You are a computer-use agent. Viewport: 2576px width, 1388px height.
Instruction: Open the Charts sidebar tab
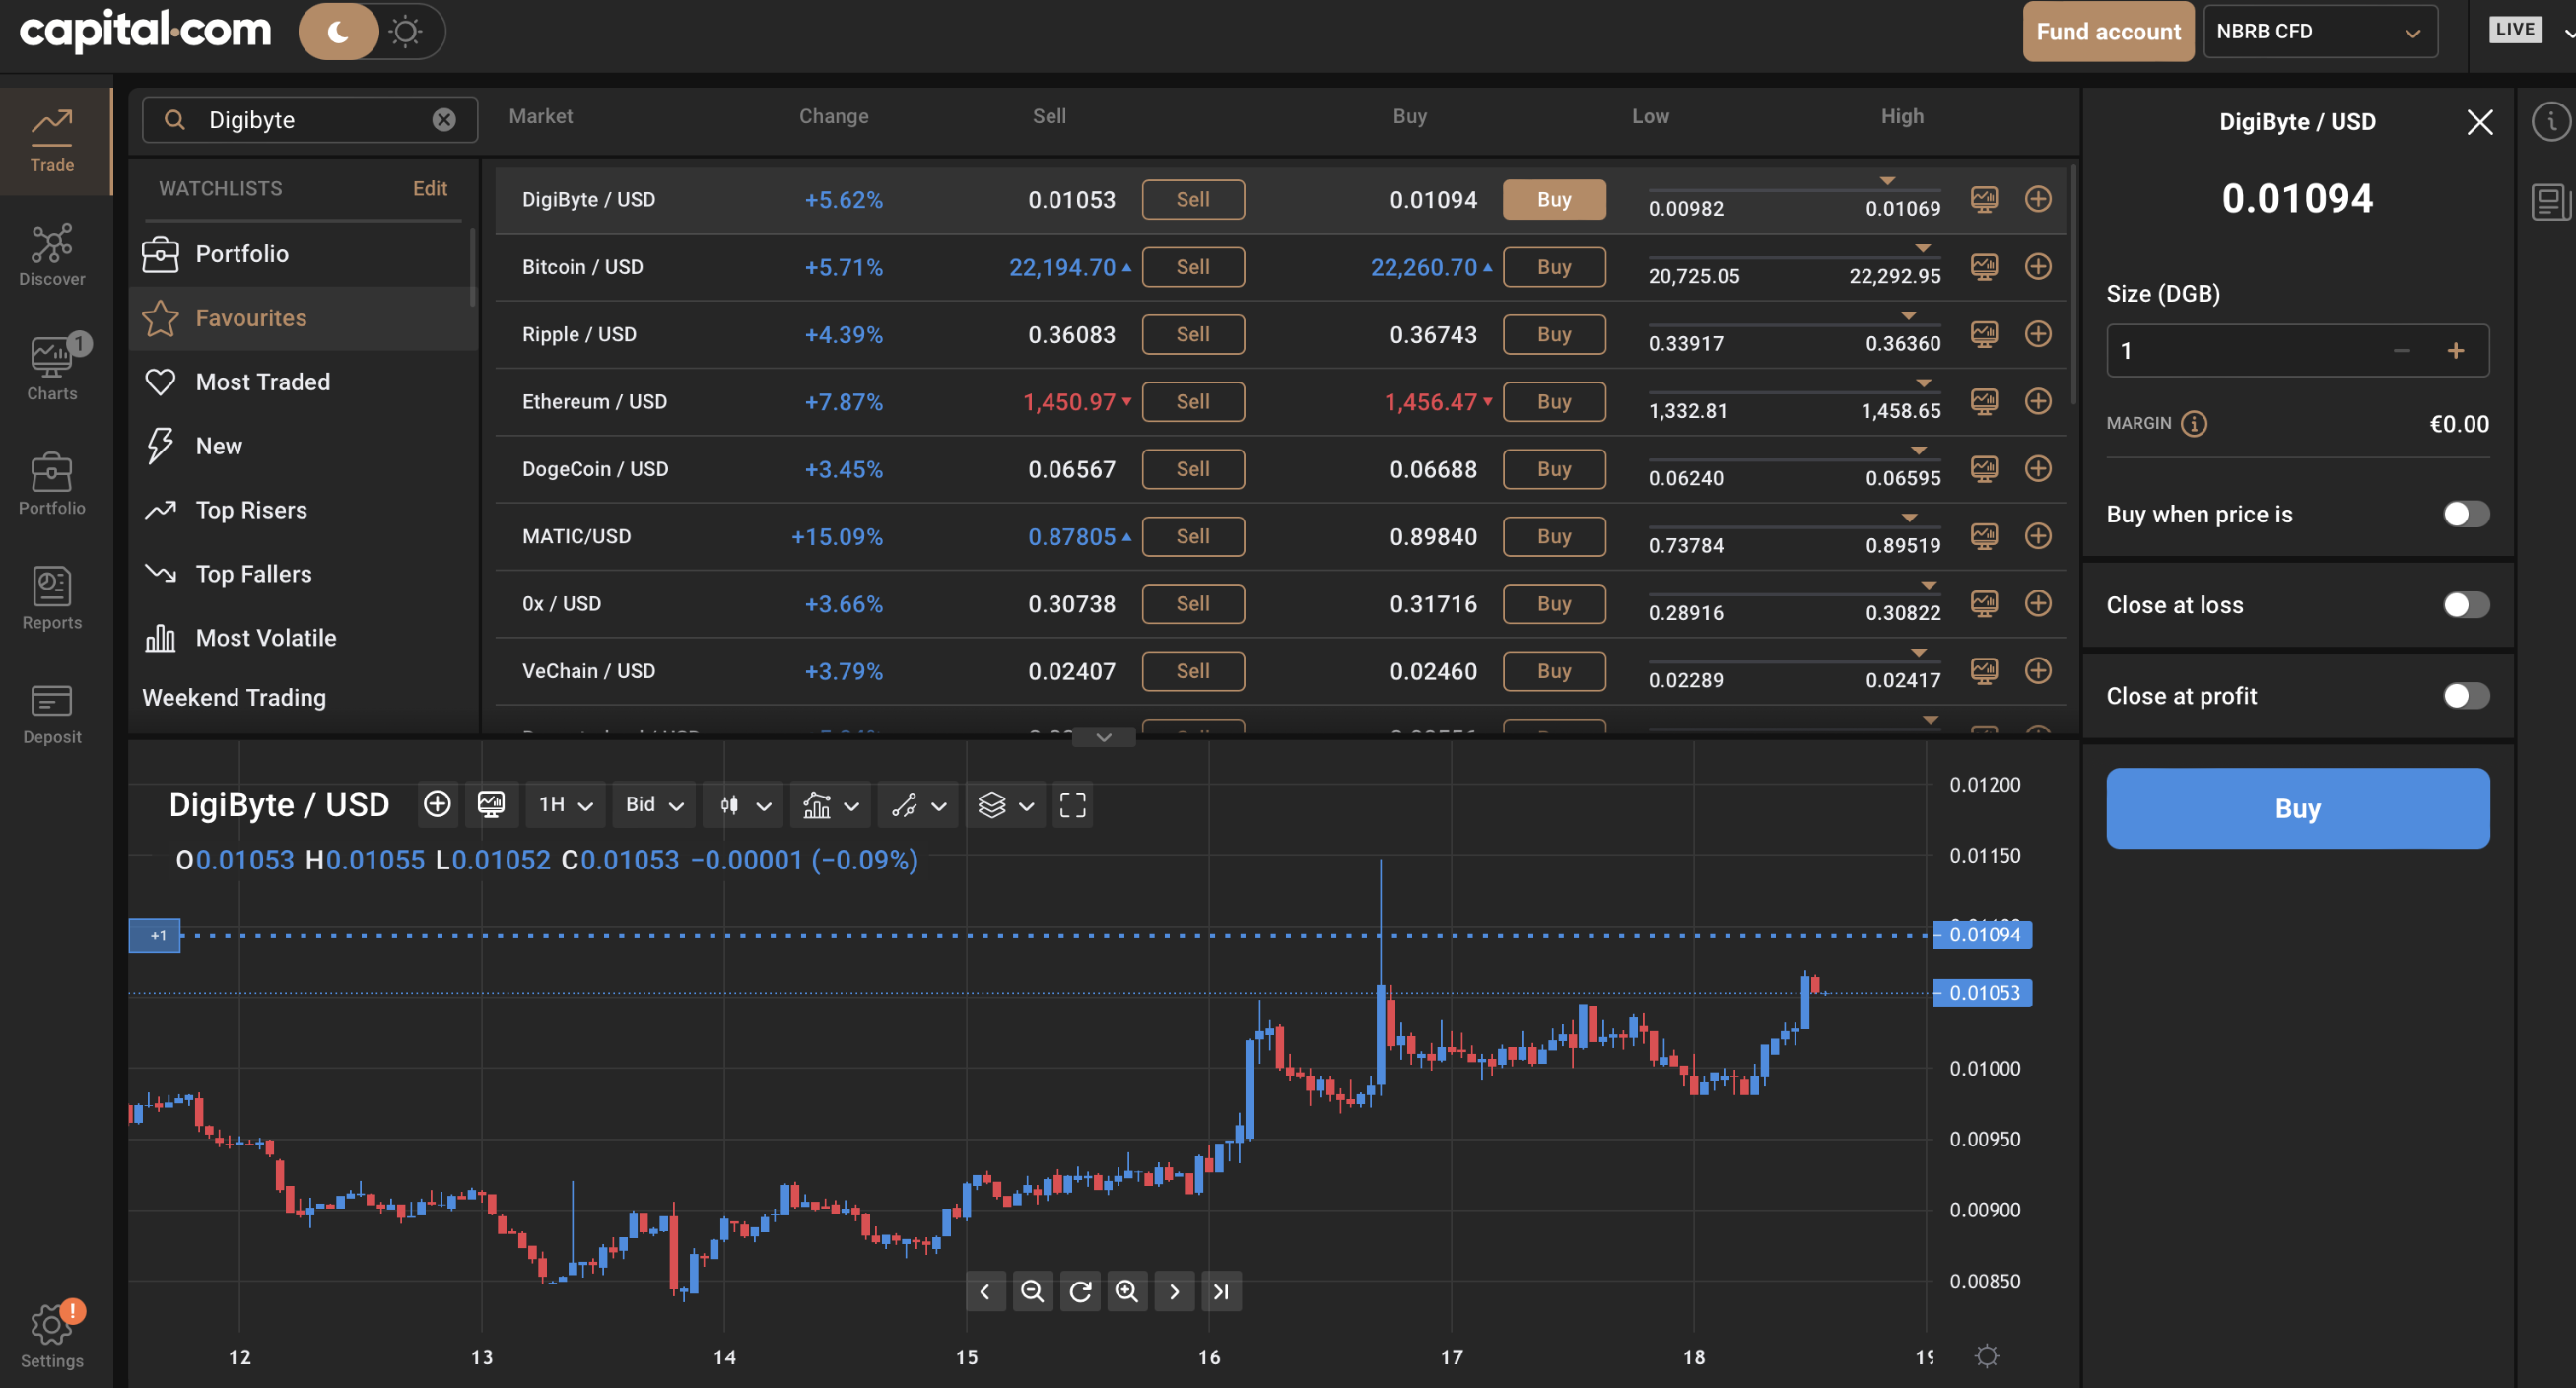52,370
